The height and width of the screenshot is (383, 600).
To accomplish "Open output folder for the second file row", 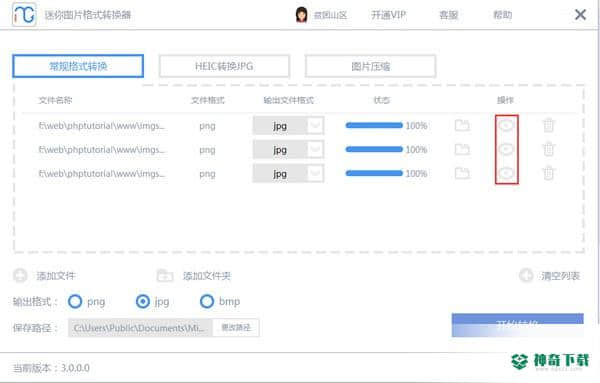I will [462, 149].
